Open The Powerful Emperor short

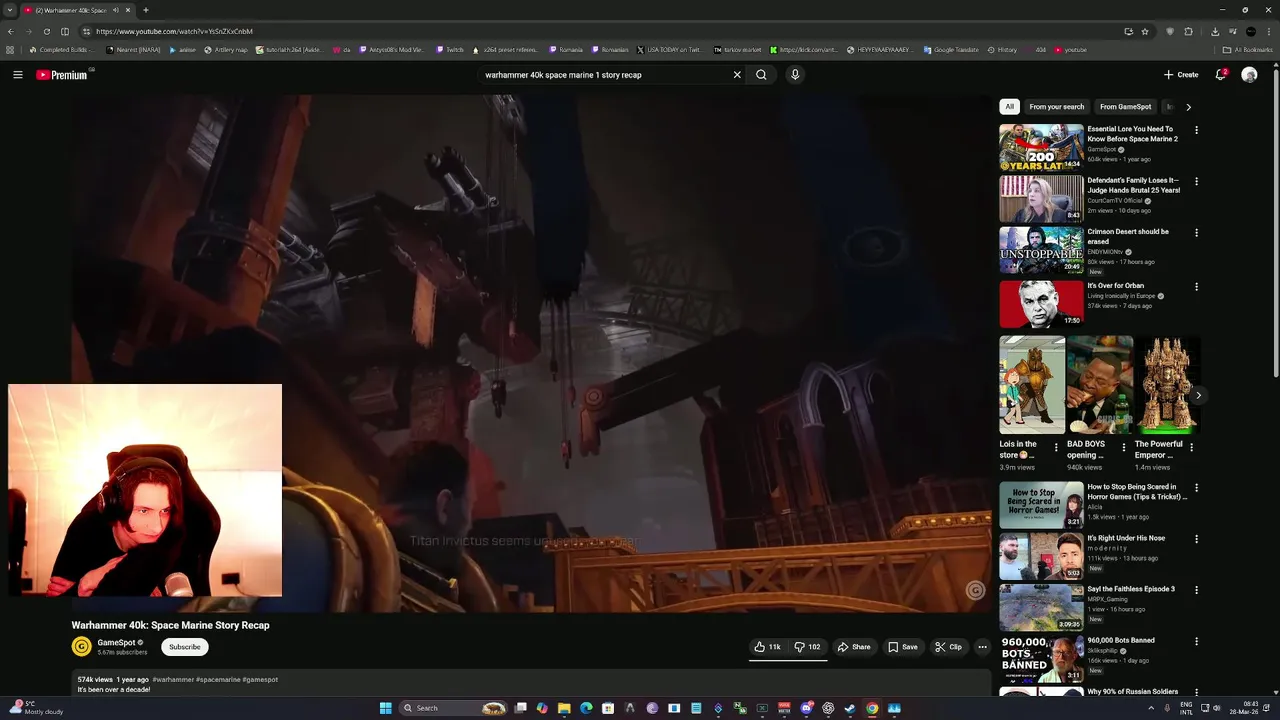[1166, 385]
